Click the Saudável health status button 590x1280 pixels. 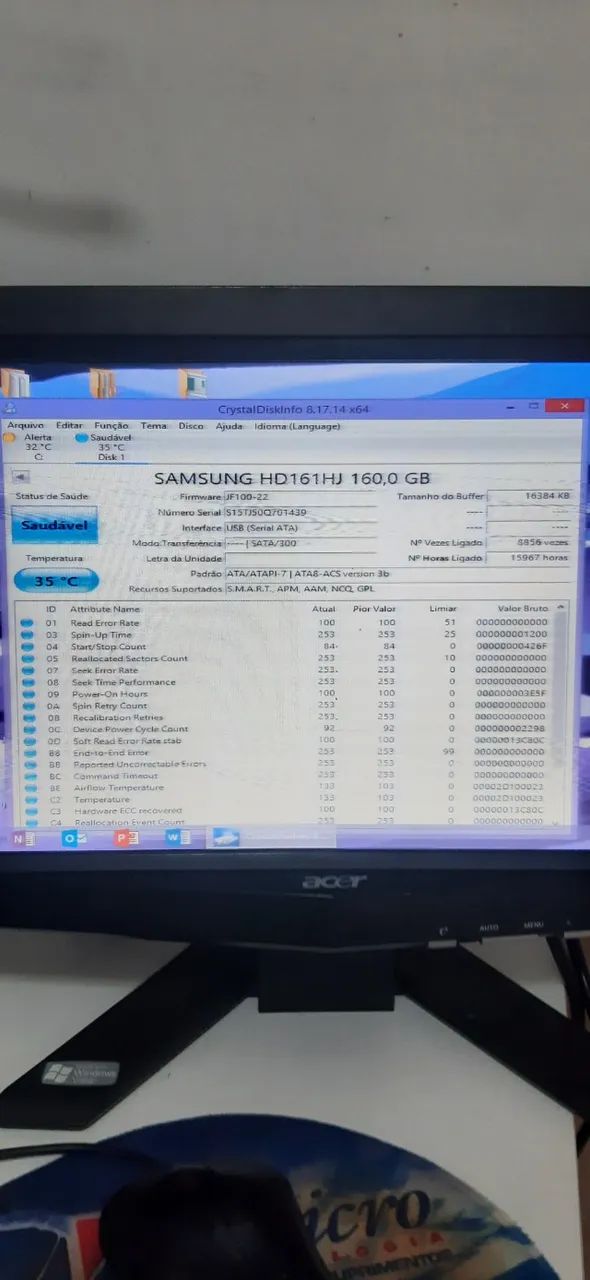pyautogui.click(x=55, y=525)
